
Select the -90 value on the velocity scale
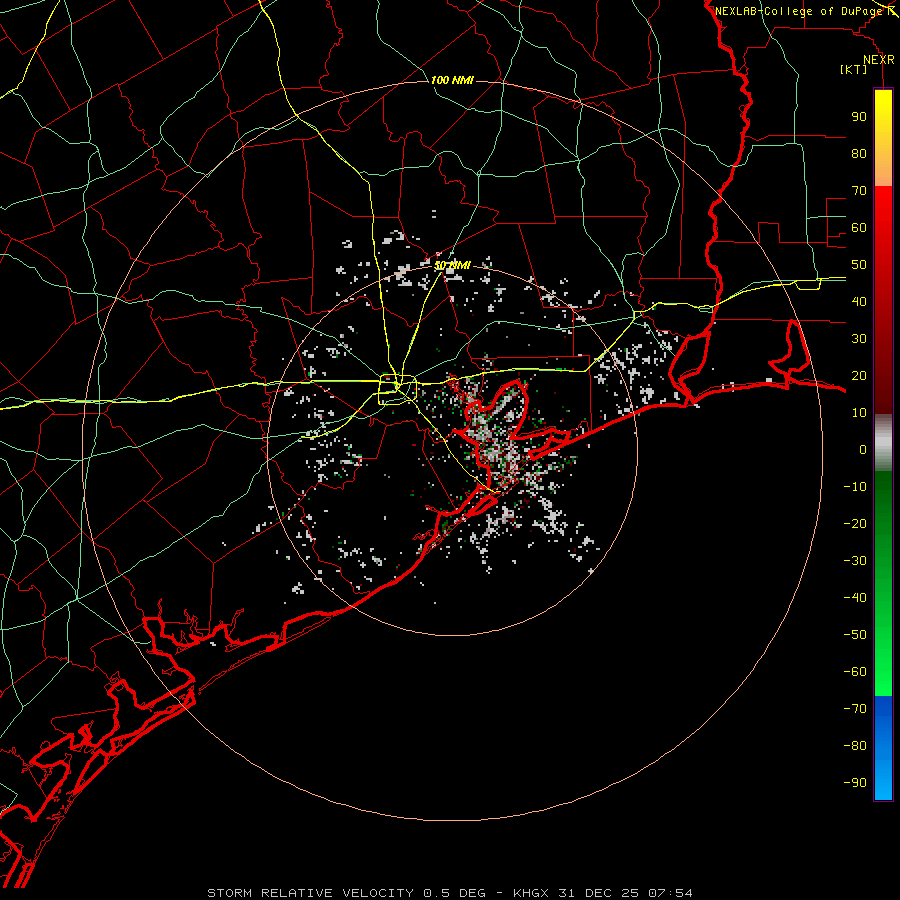click(x=855, y=783)
